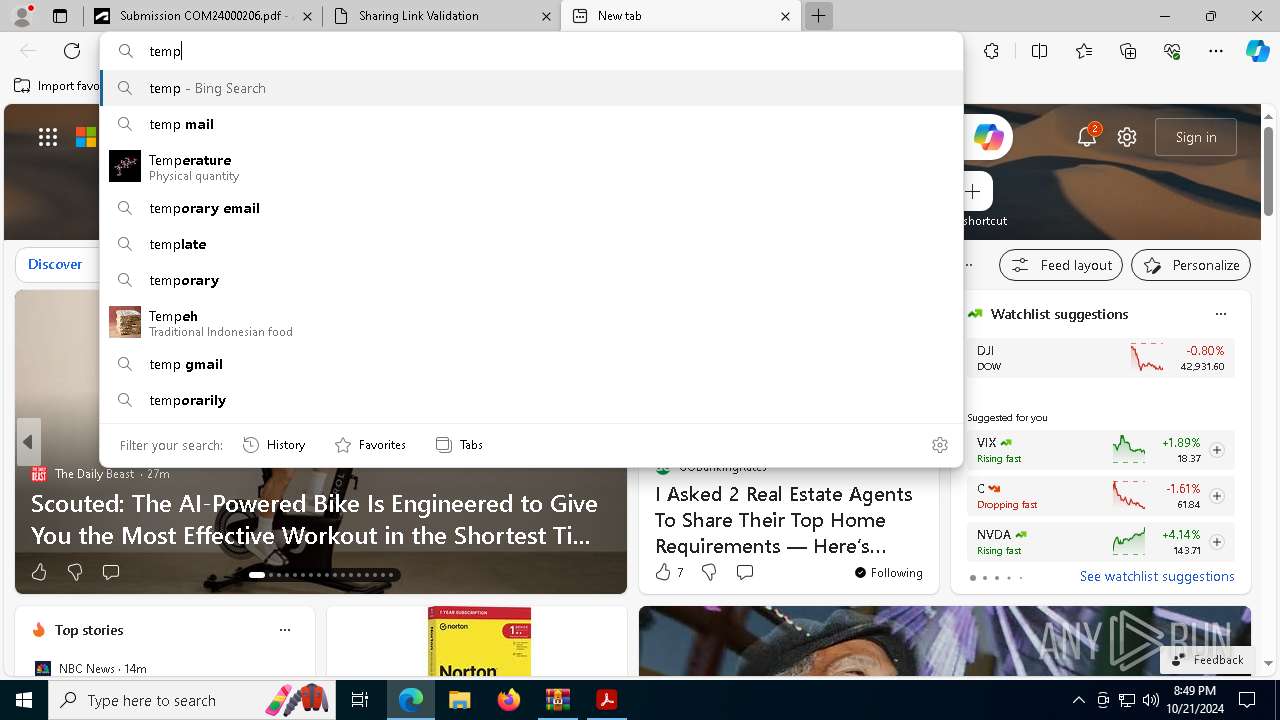Open Adobe Acrobat from the taskbar
Image resolution: width=1280 pixels, height=720 pixels.
tap(606, 700)
